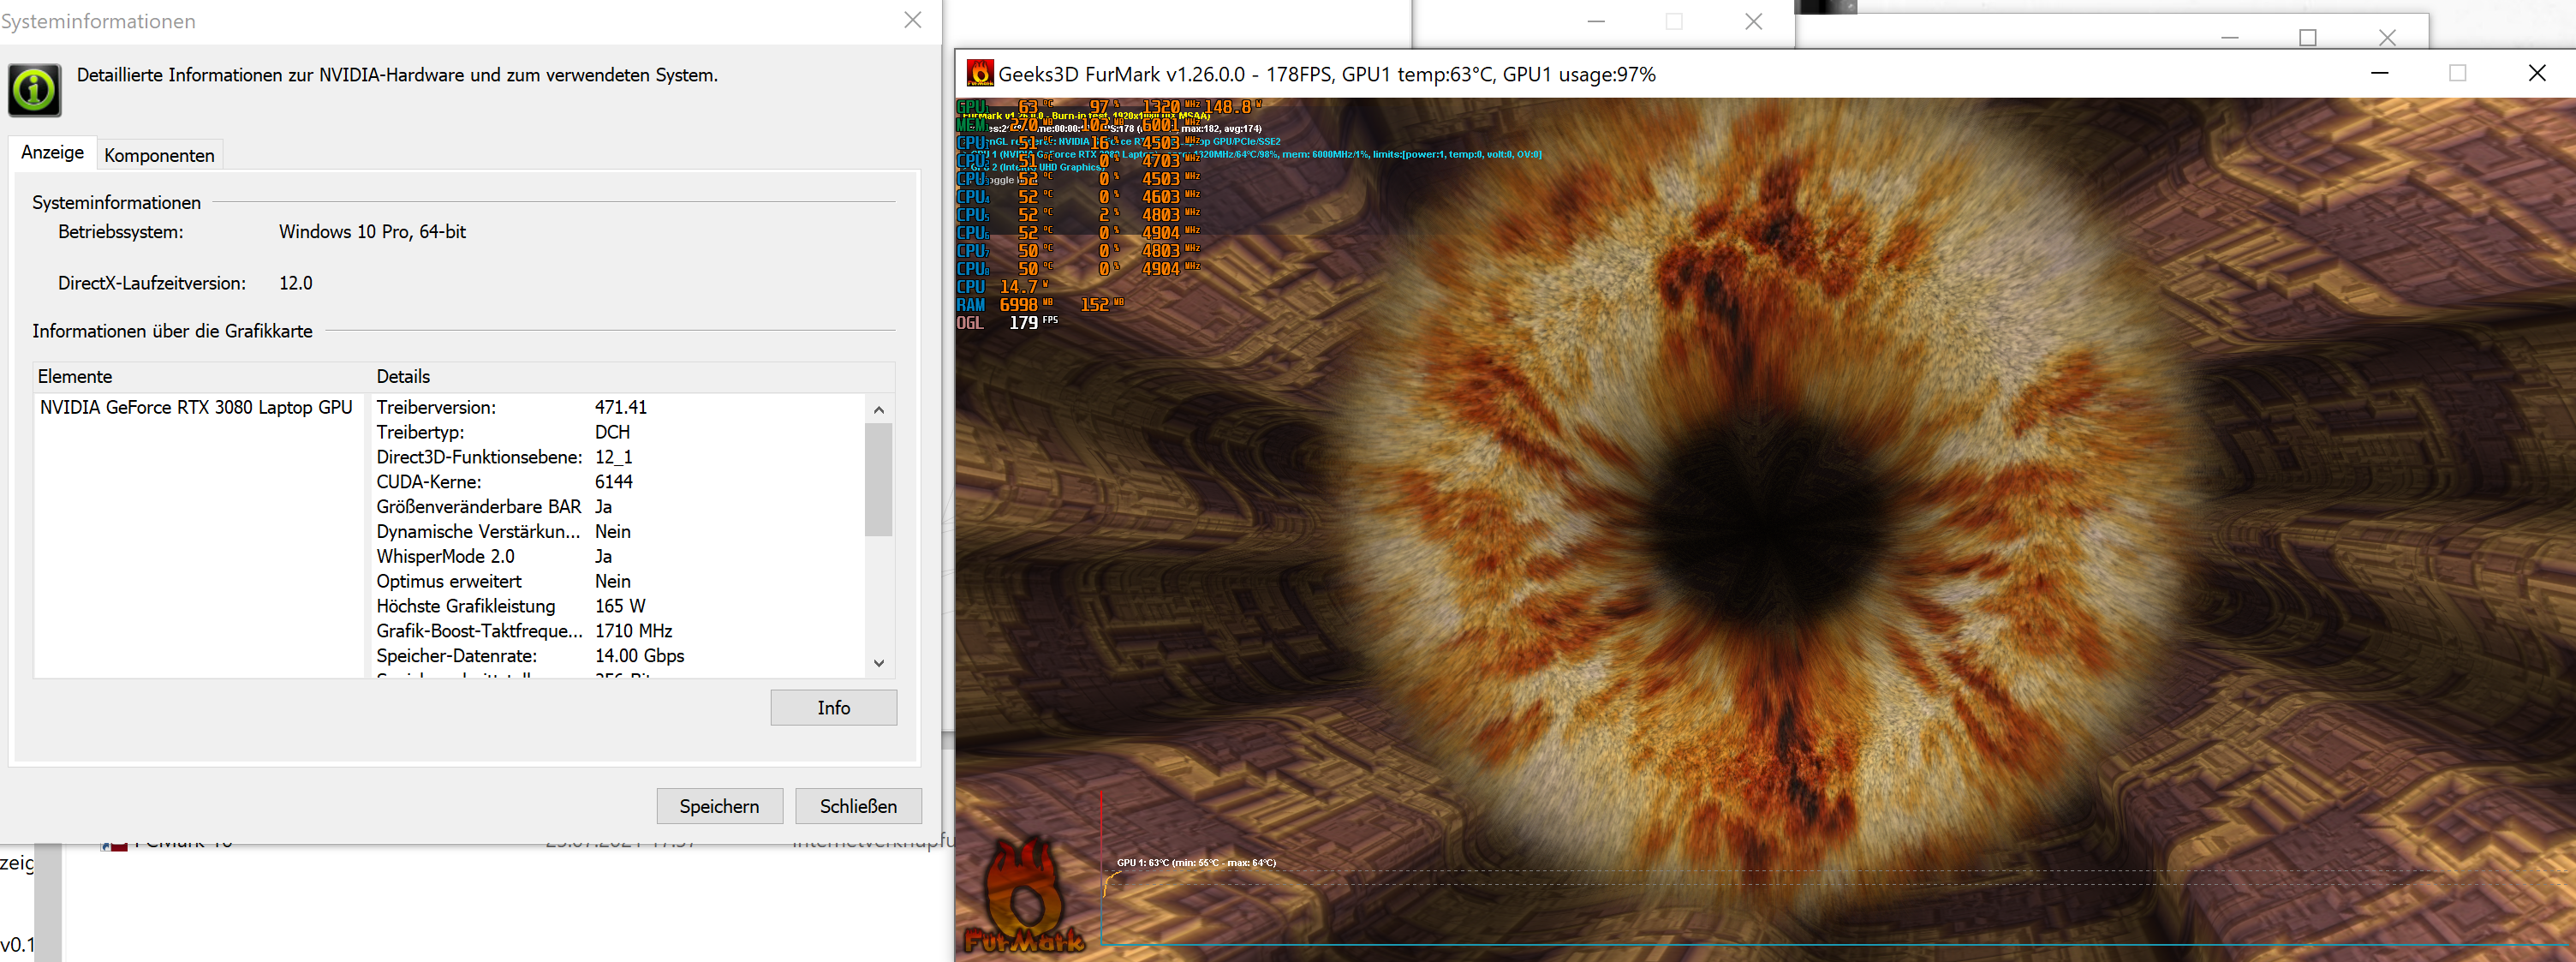Click the Elemente column header

click(75, 377)
